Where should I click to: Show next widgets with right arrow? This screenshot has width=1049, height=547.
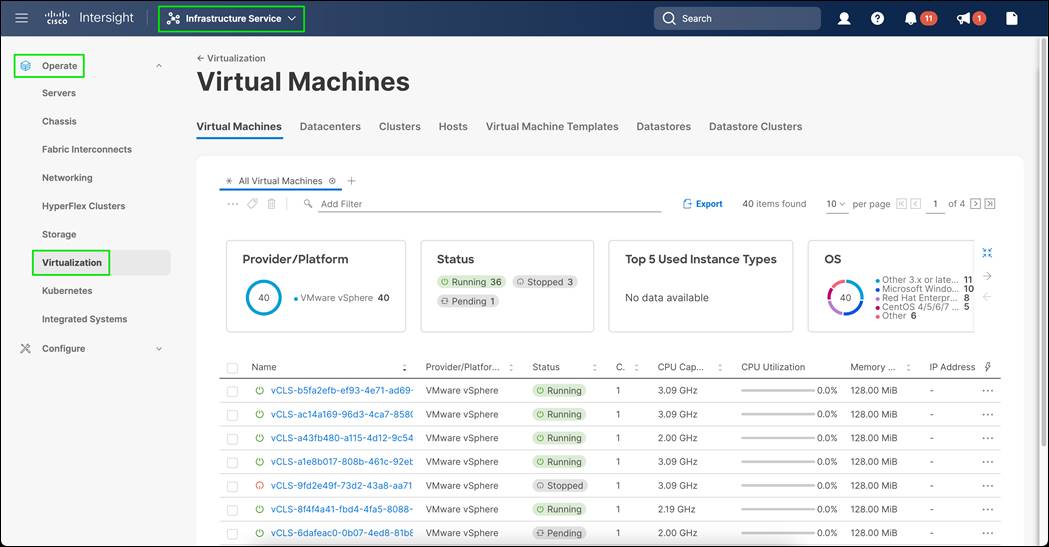(x=987, y=276)
